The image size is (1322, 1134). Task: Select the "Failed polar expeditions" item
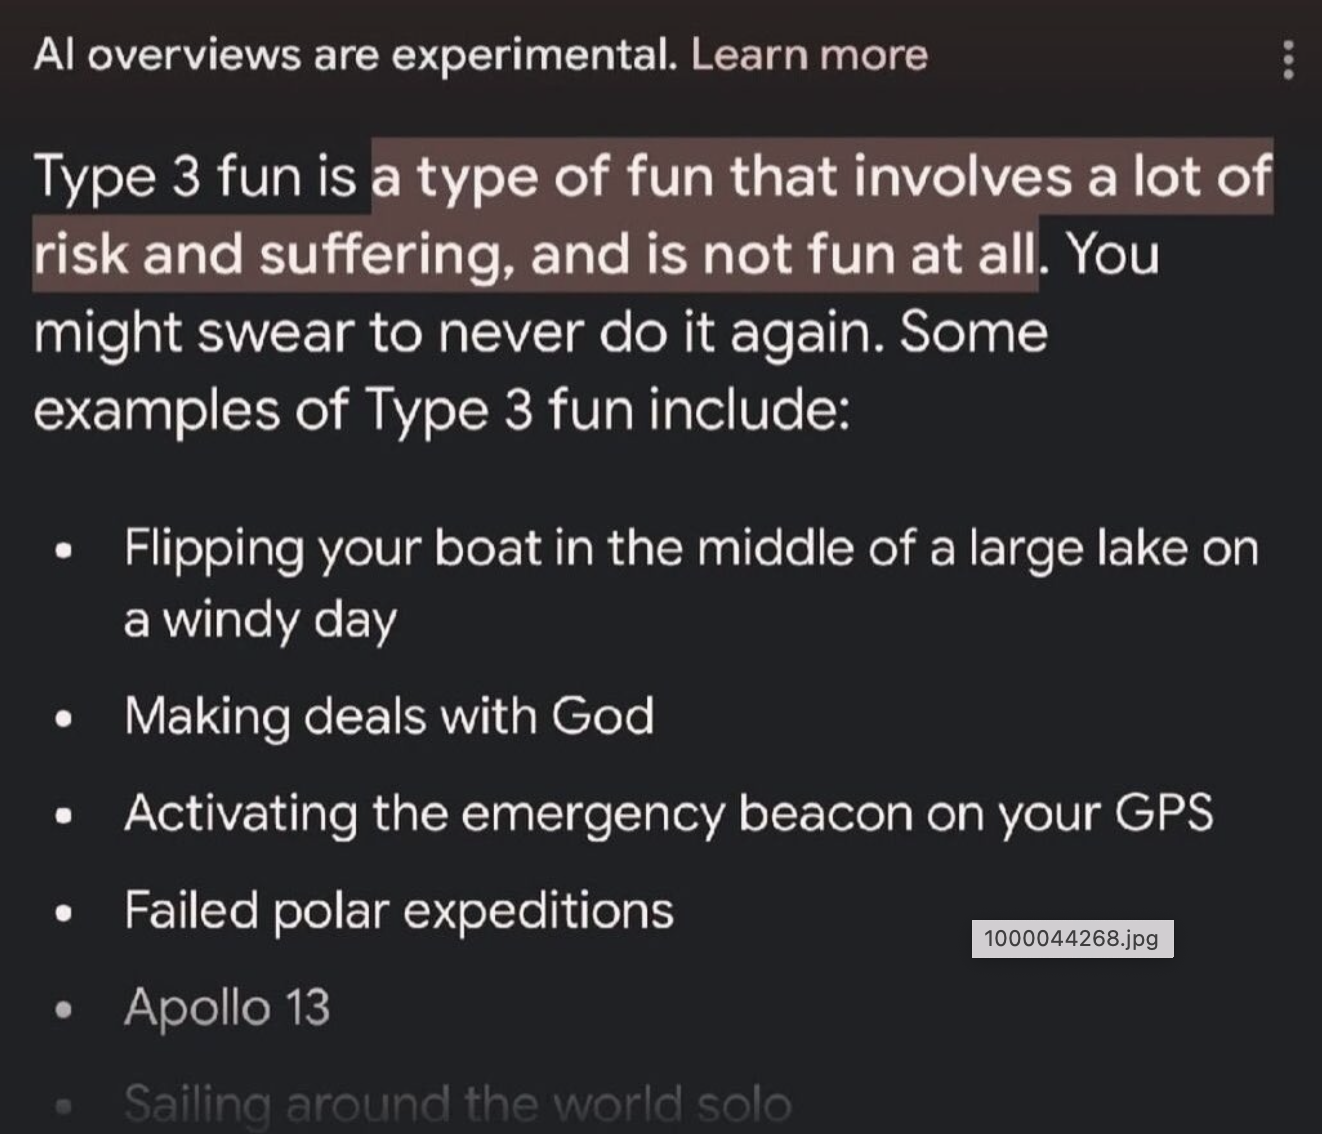(399, 910)
